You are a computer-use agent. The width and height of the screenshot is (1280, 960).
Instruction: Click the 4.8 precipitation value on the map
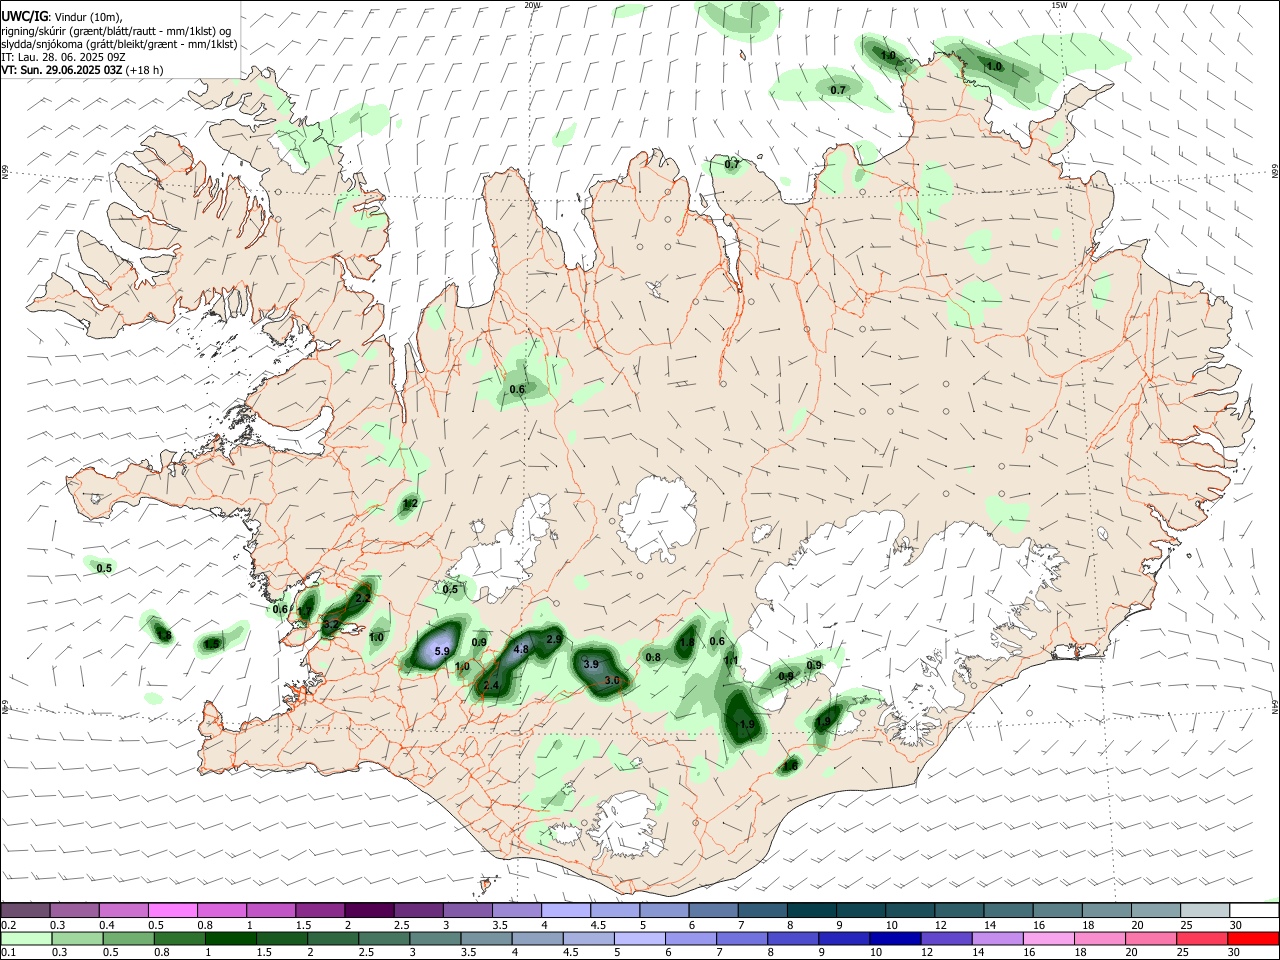(x=521, y=649)
